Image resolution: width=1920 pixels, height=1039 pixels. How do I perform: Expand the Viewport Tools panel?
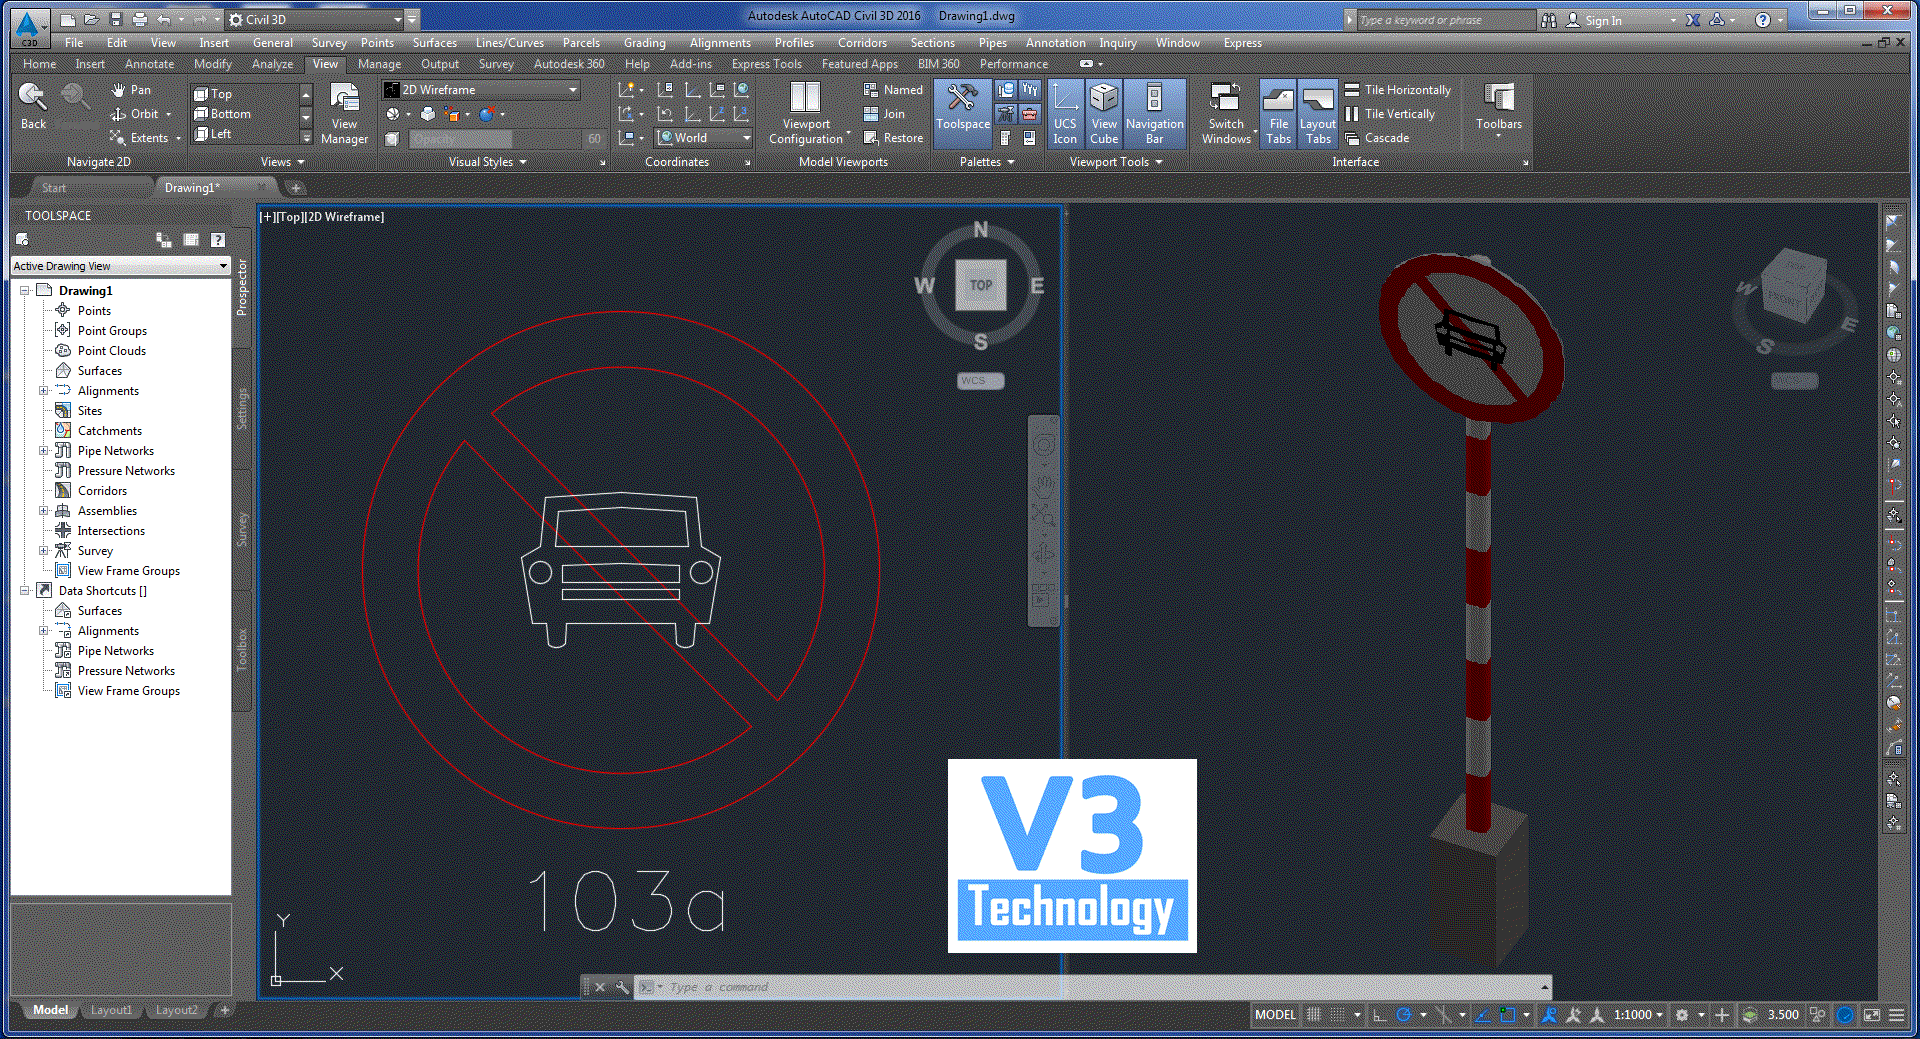(x=1116, y=162)
